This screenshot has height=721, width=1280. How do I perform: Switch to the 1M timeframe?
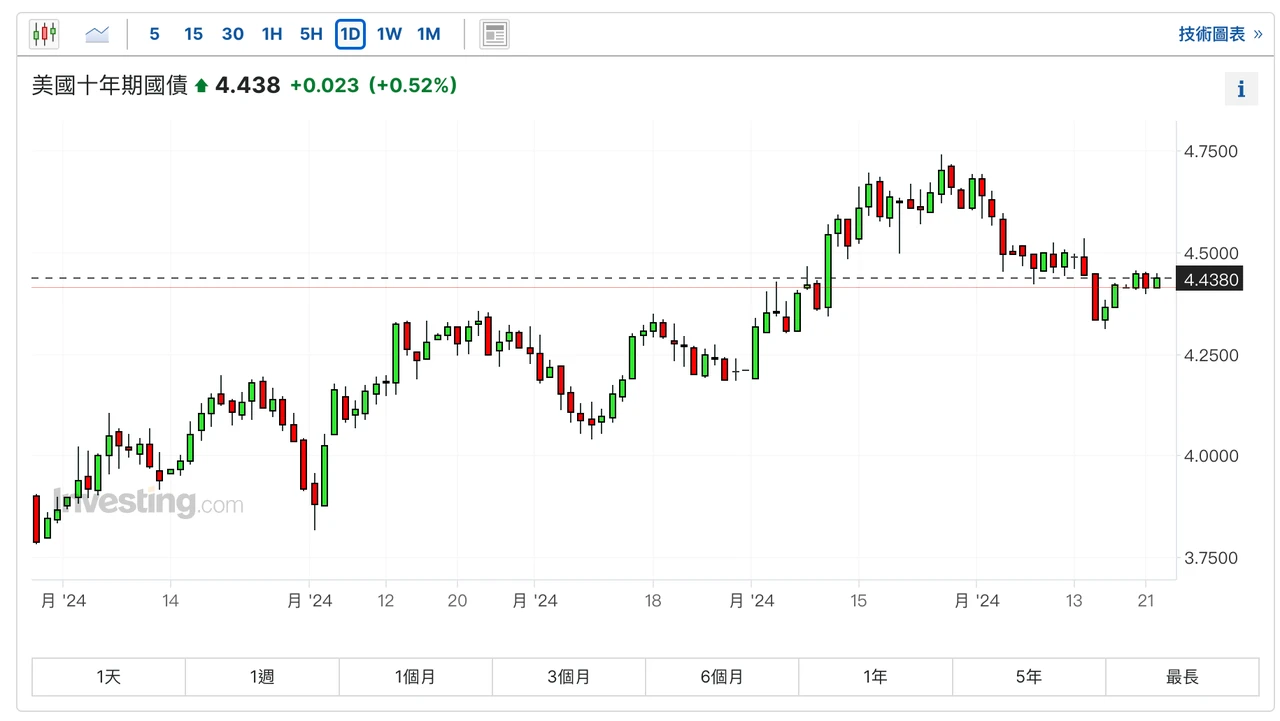(x=428, y=33)
